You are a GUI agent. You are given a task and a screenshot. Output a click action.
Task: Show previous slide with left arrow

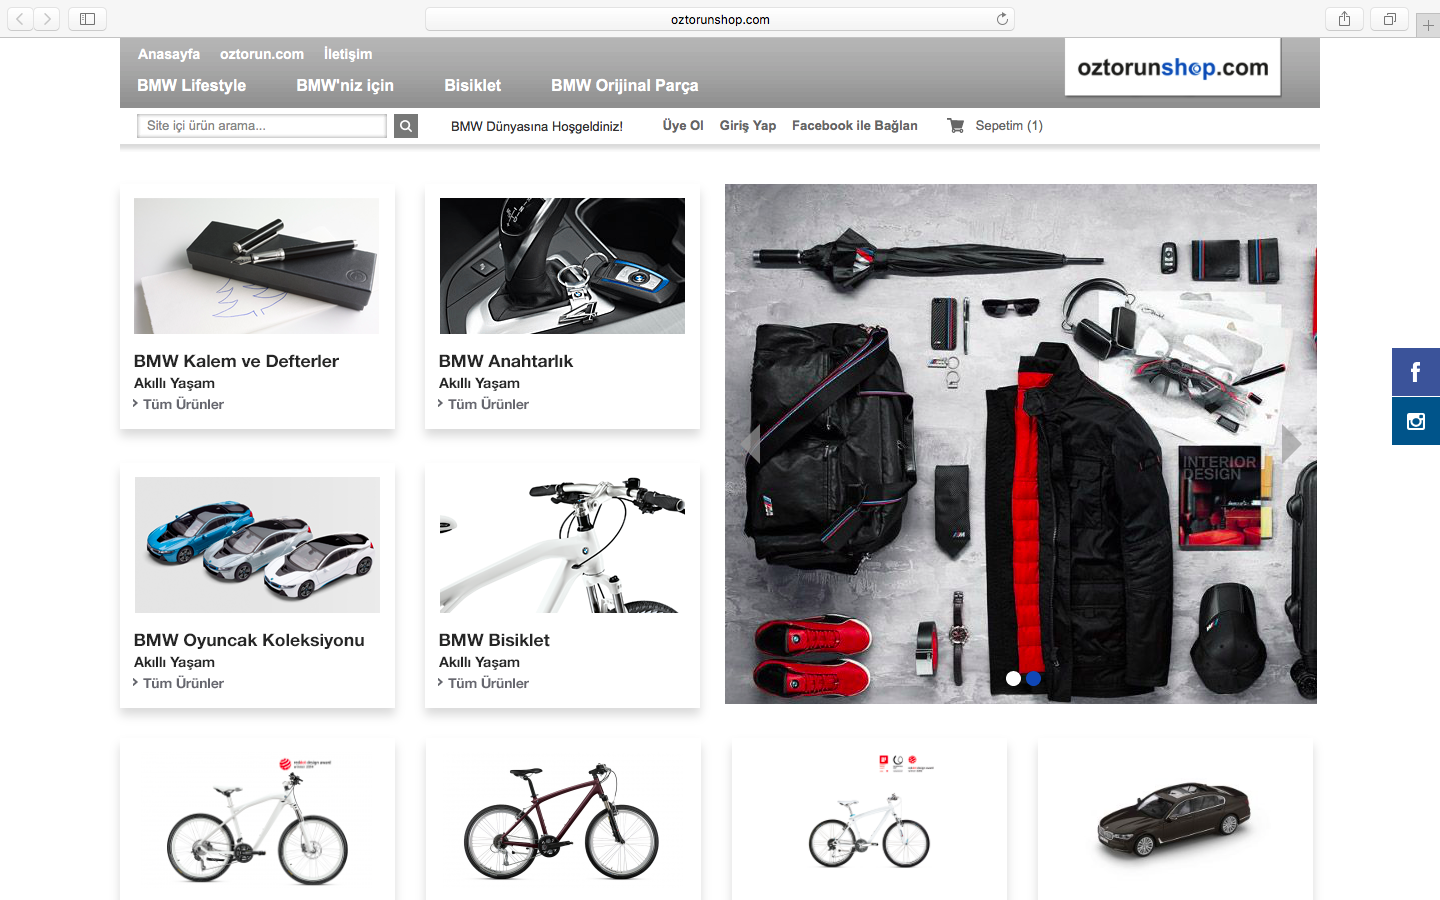click(x=750, y=444)
